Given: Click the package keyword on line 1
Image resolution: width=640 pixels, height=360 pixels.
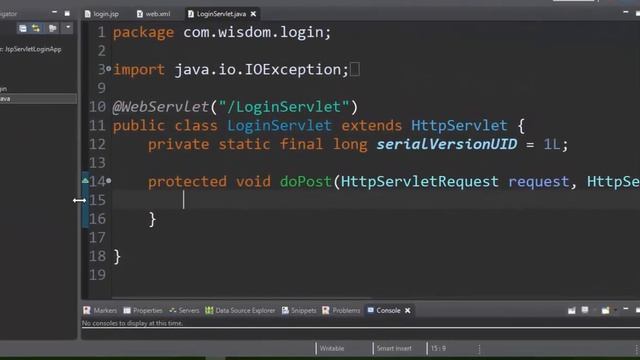Looking at the screenshot, I should coord(143,32).
